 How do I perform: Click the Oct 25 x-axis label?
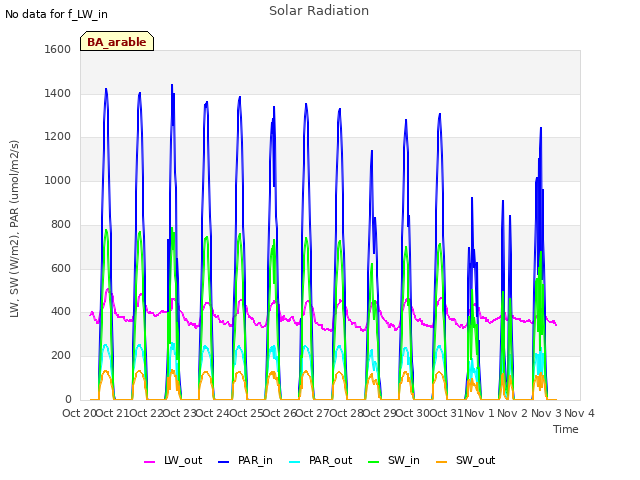[246, 413]
